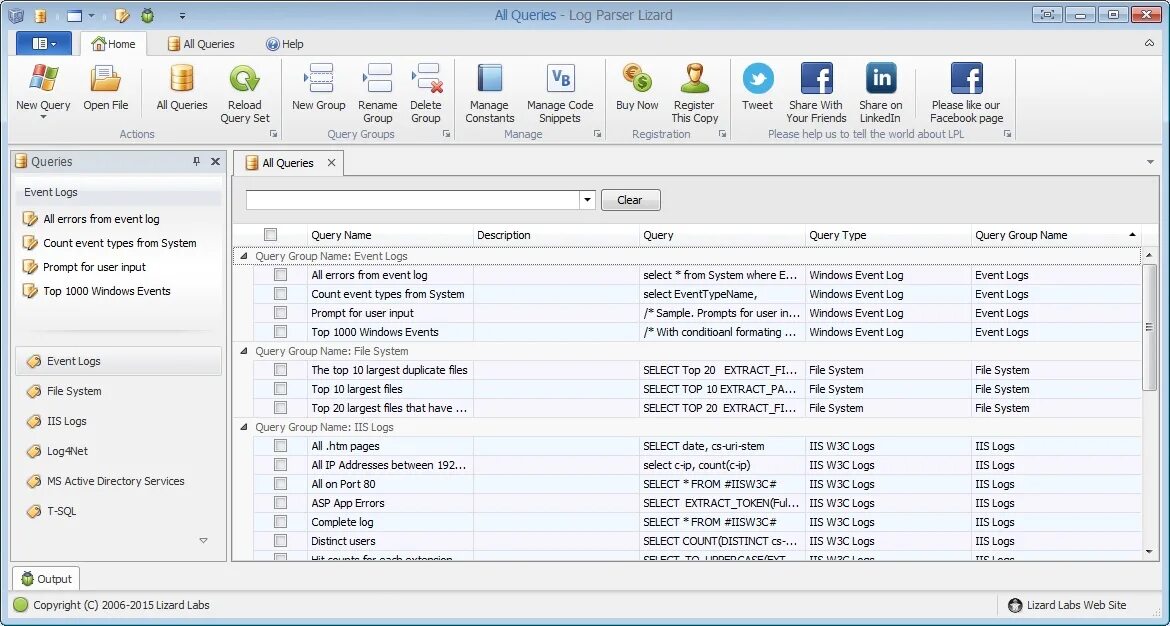Toggle the header select-all checkbox
Screen dimensions: 1170x626
pyautogui.click(x=270, y=234)
